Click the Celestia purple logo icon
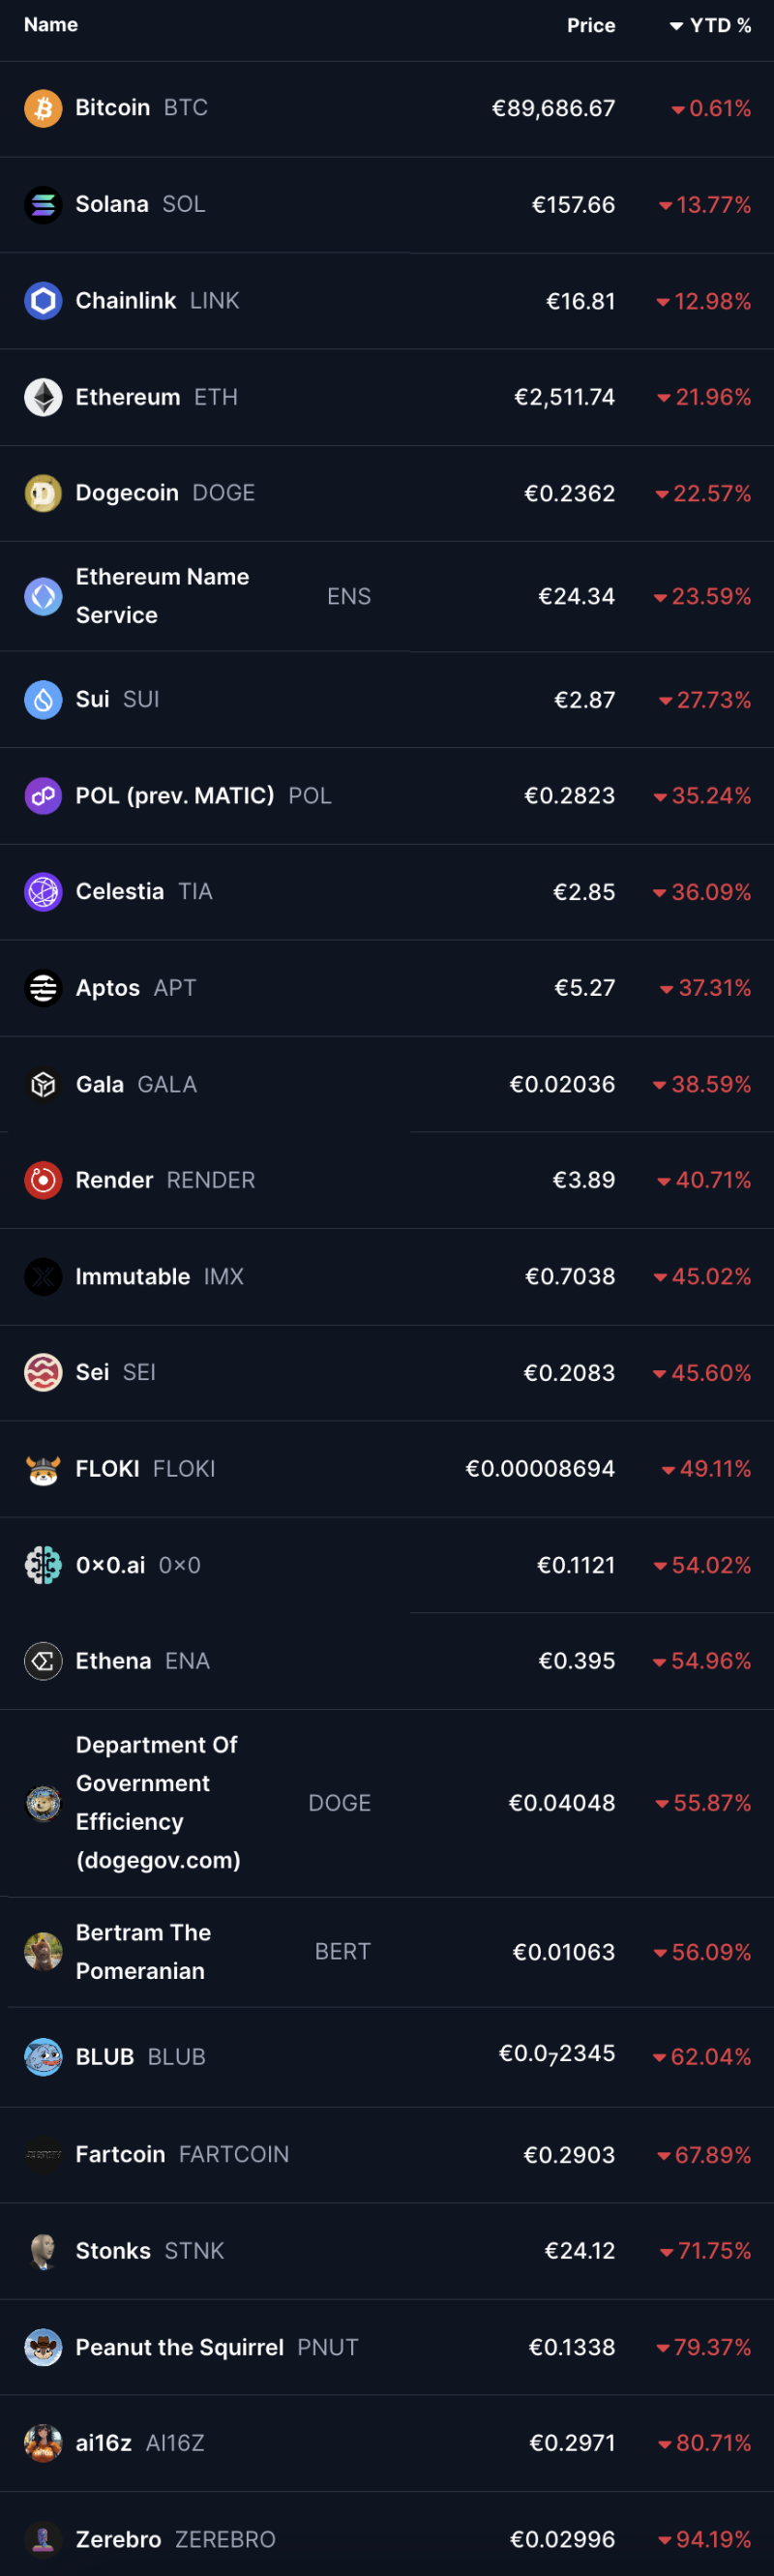774x2576 pixels. 43,892
